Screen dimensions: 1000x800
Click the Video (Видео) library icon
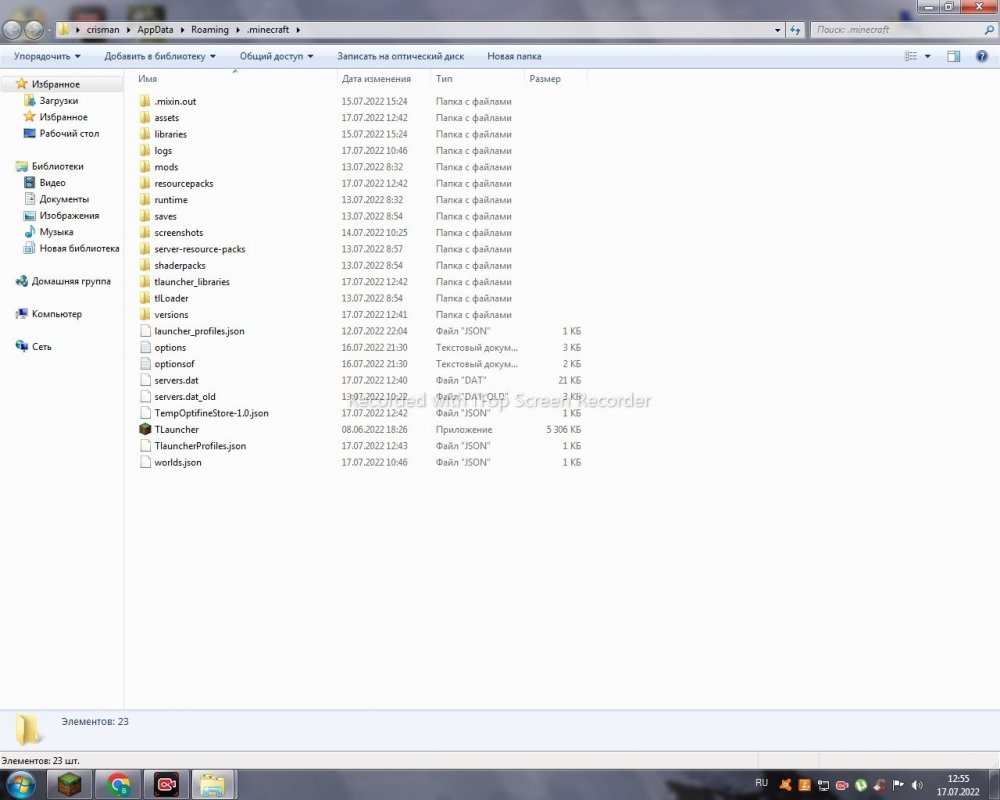29,183
